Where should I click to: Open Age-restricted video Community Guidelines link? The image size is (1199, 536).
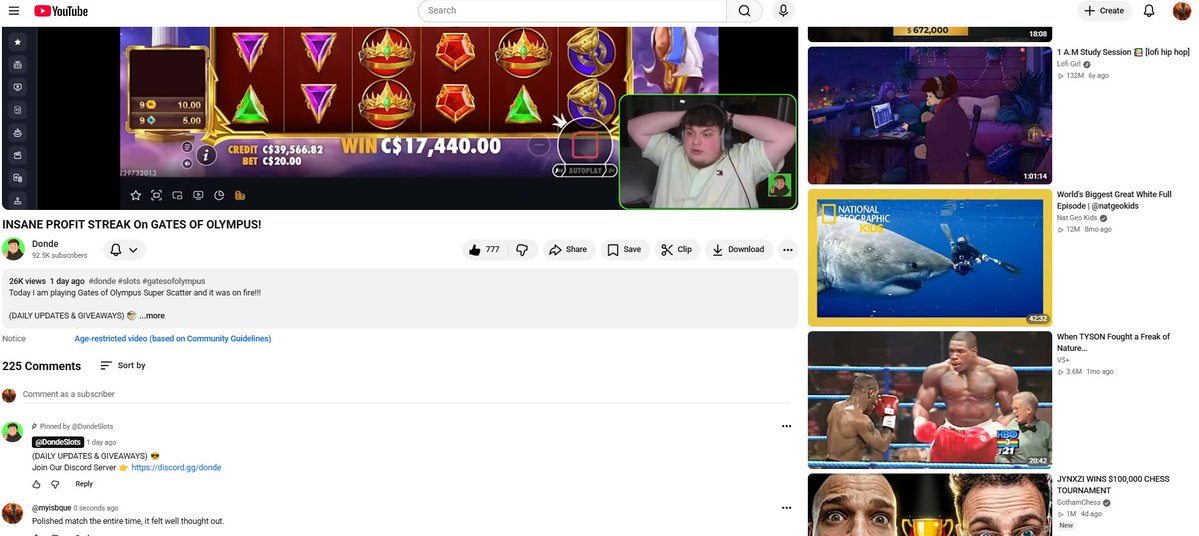pos(173,339)
